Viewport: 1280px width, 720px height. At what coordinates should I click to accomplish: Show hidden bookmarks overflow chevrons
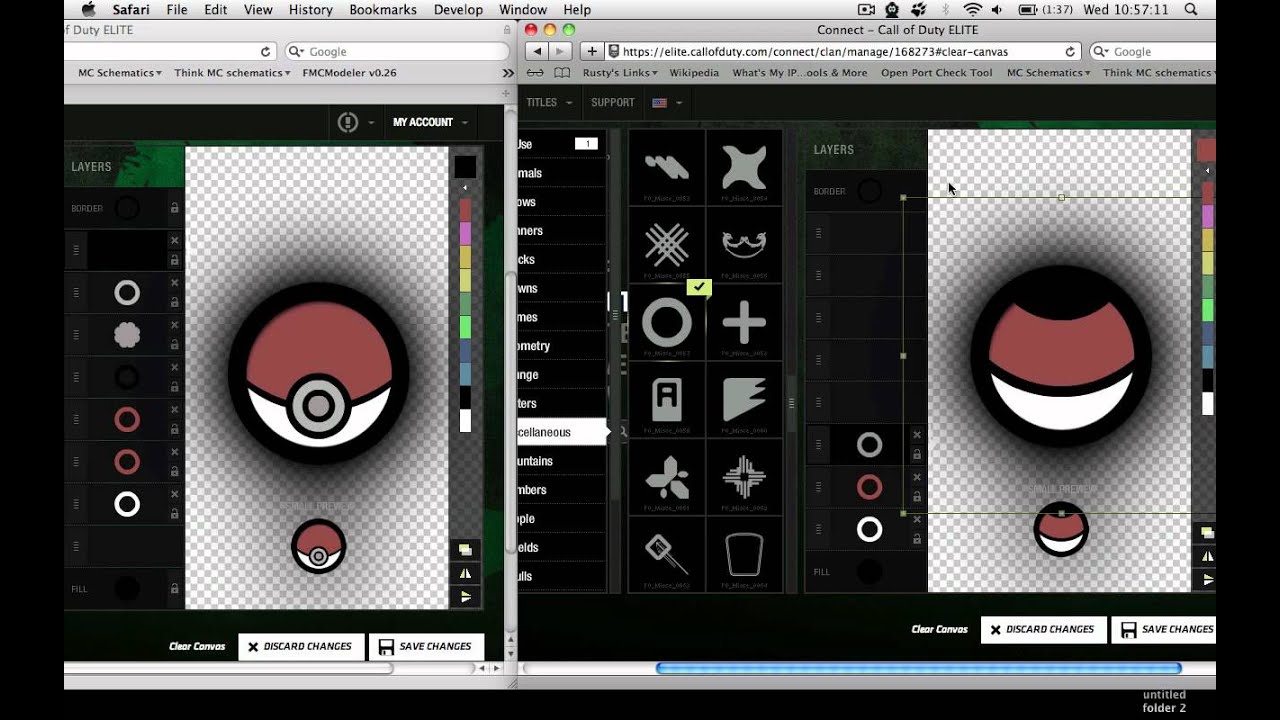508,73
